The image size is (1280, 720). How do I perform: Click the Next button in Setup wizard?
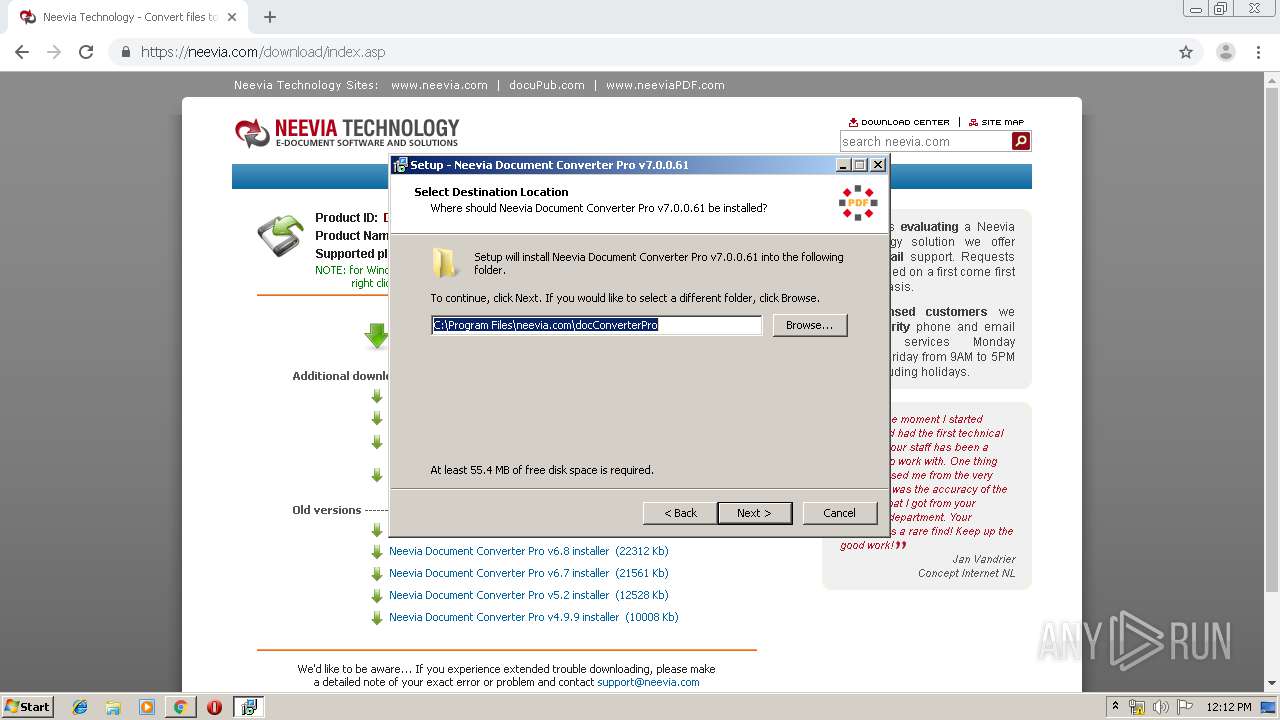click(754, 513)
